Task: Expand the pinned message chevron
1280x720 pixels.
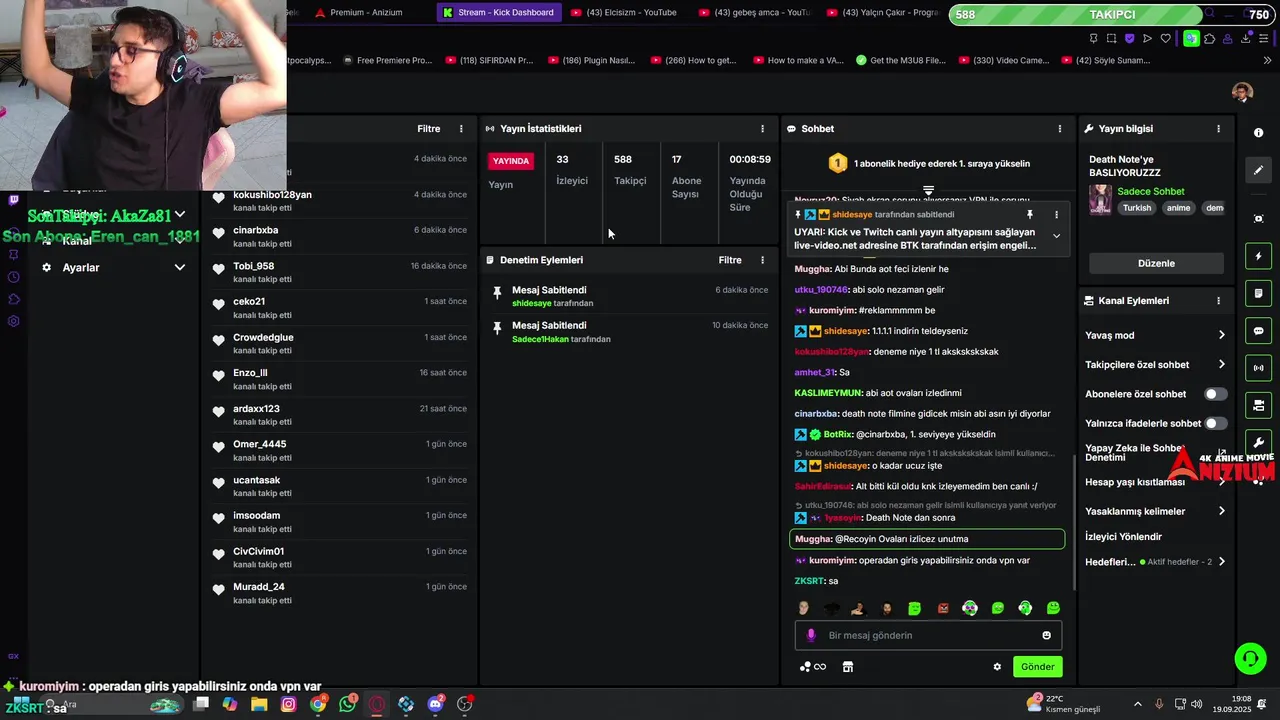Action: tap(1056, 236)
